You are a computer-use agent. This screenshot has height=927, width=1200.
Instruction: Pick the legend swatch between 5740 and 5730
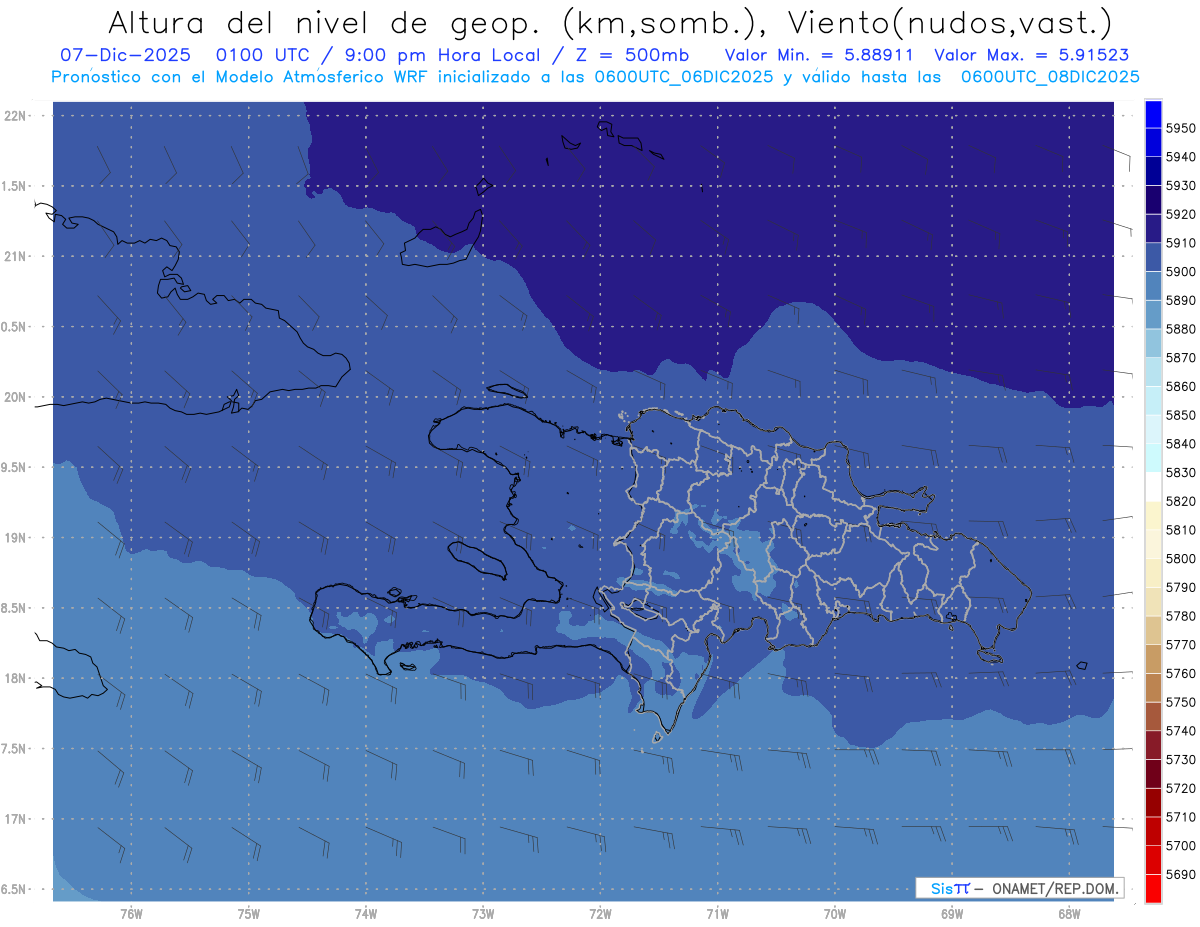1153,745
